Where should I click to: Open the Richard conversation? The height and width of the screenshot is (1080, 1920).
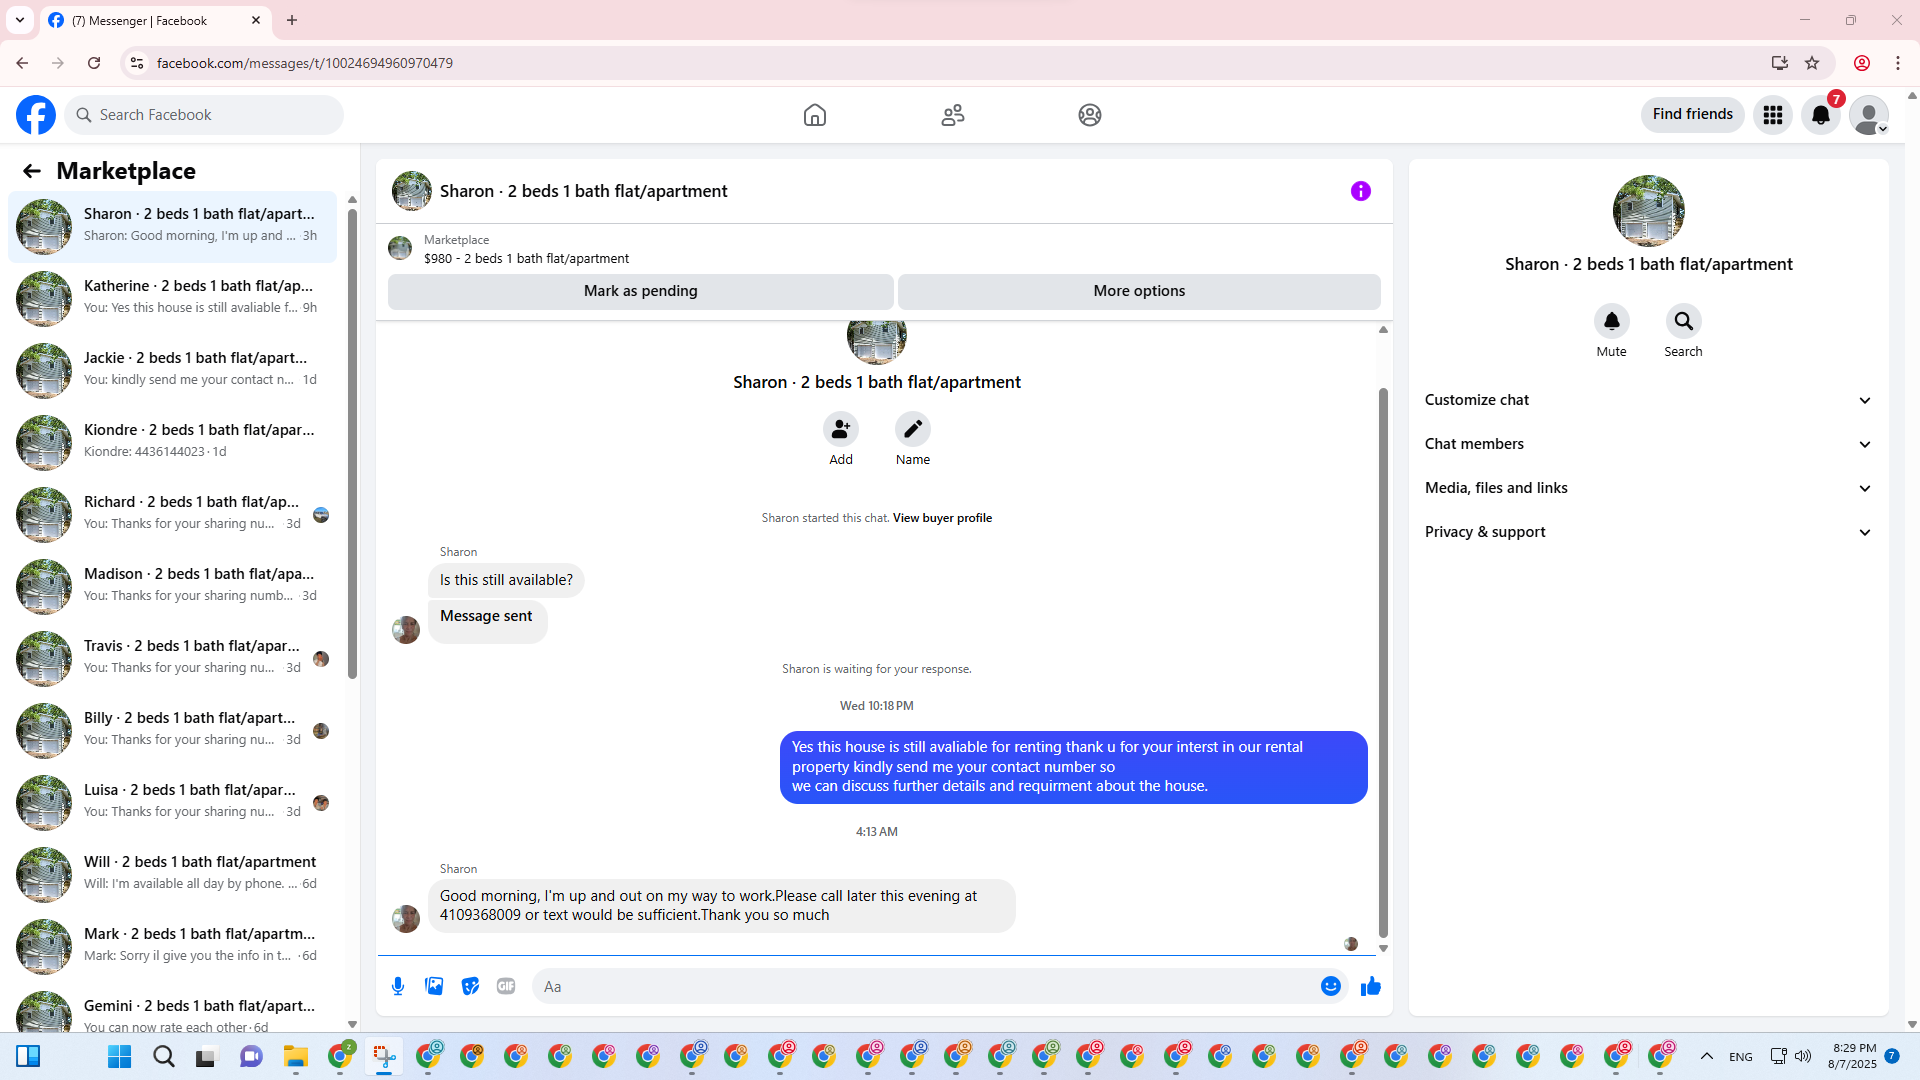click(172, 513)
